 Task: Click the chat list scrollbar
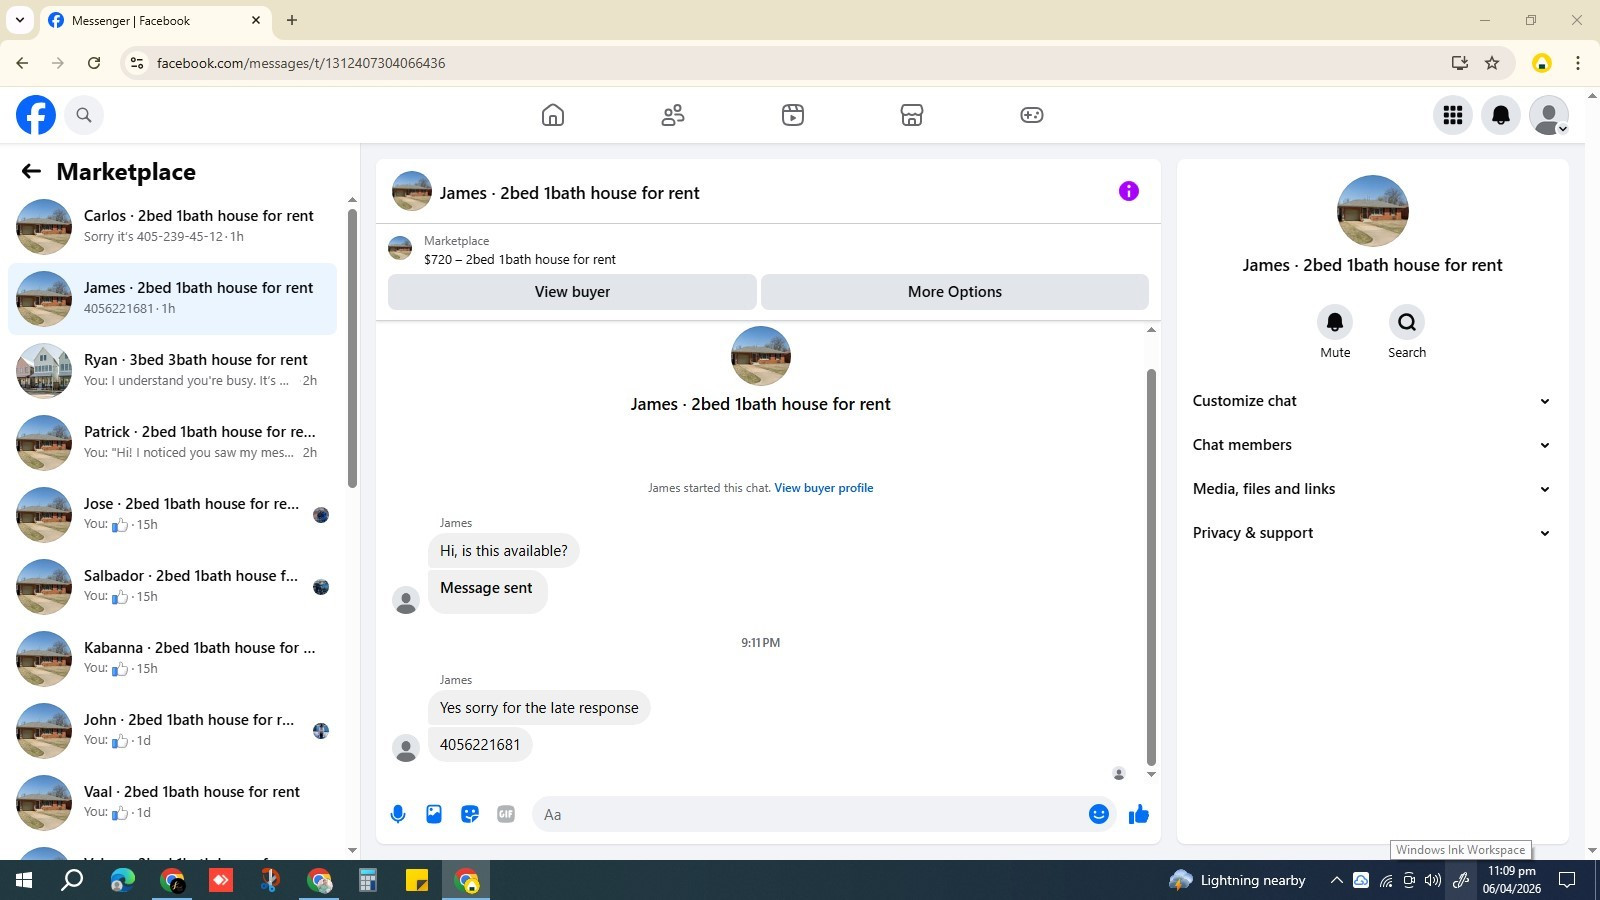tap(352, 348)
